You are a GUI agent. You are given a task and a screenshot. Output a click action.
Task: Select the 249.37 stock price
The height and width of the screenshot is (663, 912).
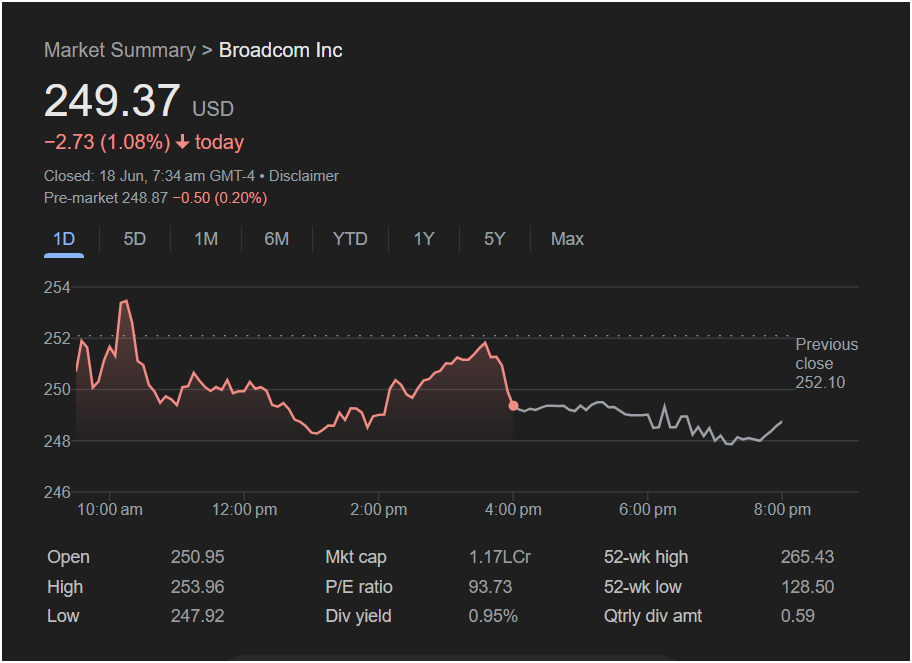tap(112, 101)
